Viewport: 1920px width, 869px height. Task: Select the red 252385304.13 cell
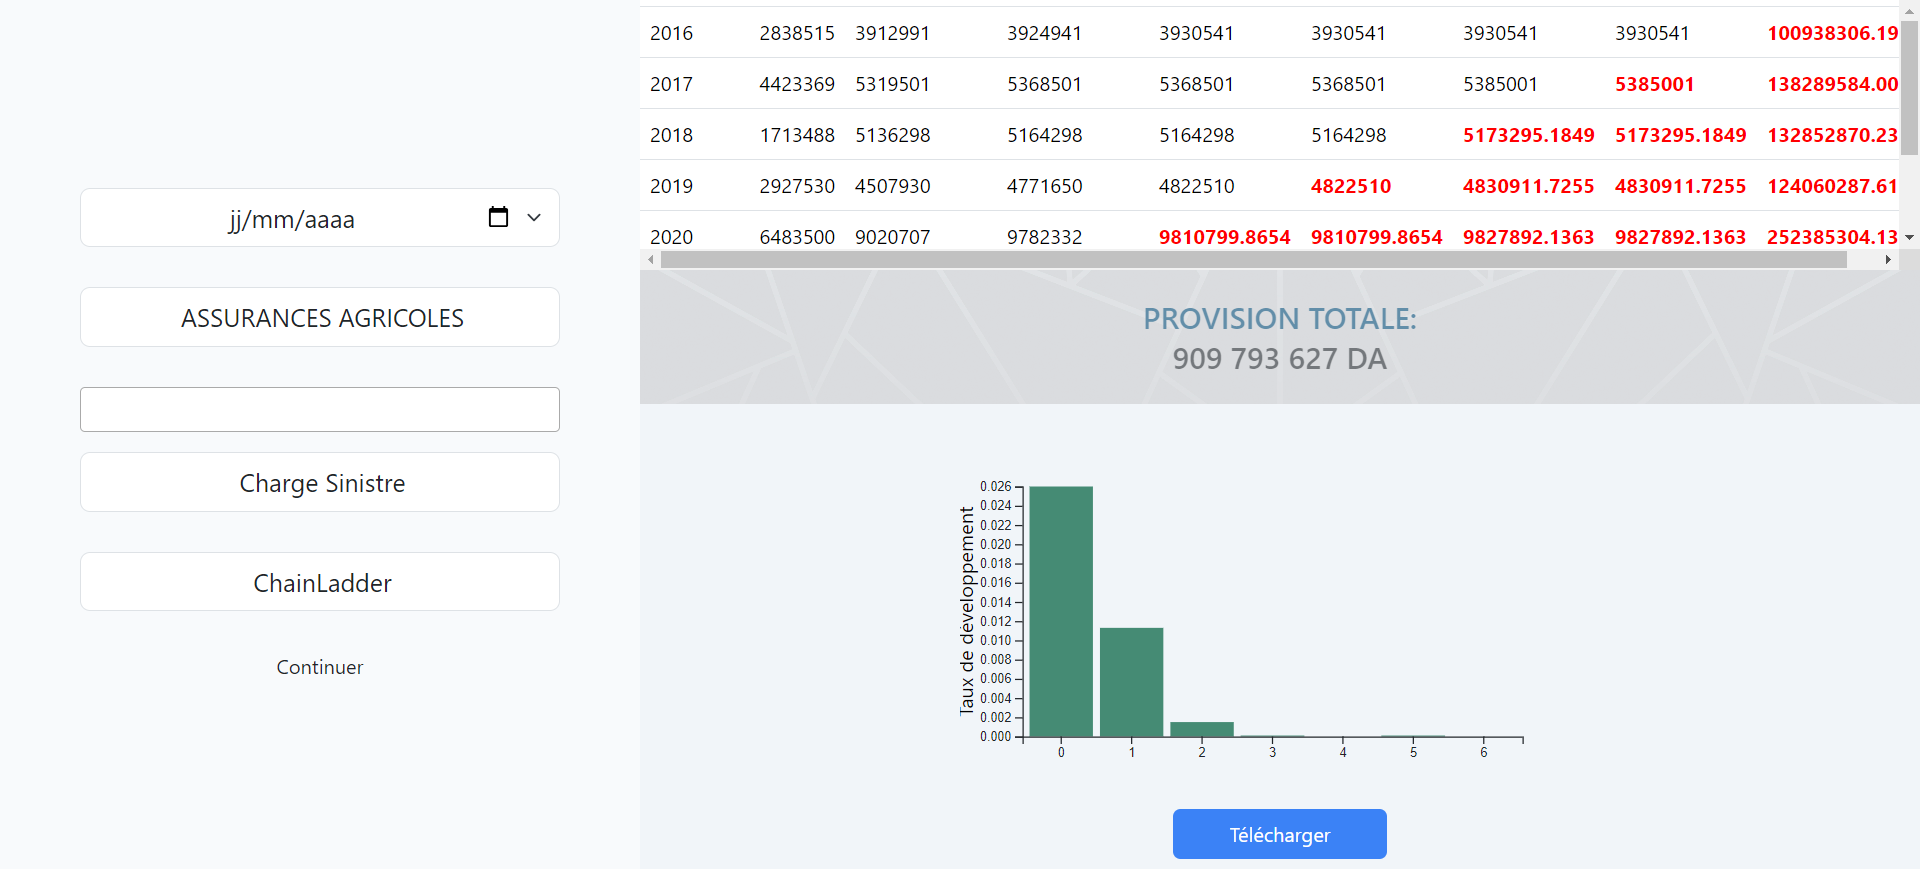coord(1831,237)
